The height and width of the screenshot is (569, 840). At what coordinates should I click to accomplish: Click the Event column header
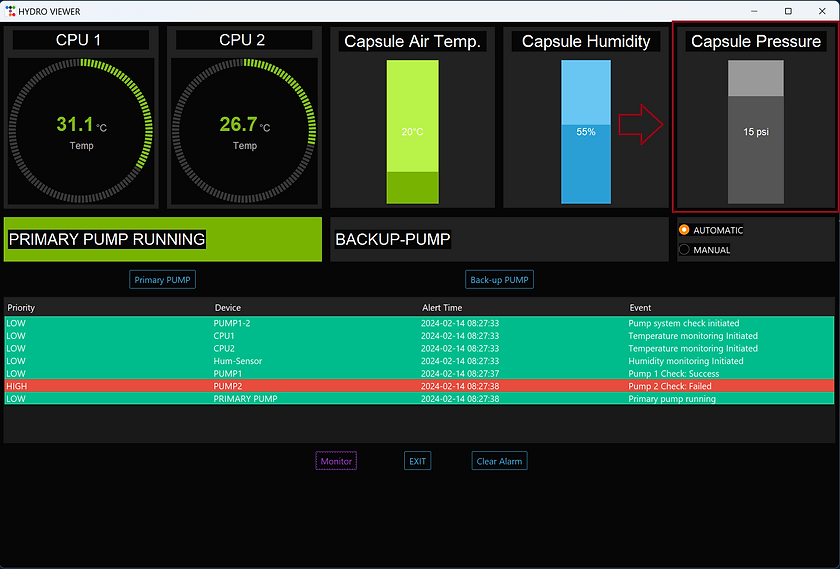(x=640, y=308)
